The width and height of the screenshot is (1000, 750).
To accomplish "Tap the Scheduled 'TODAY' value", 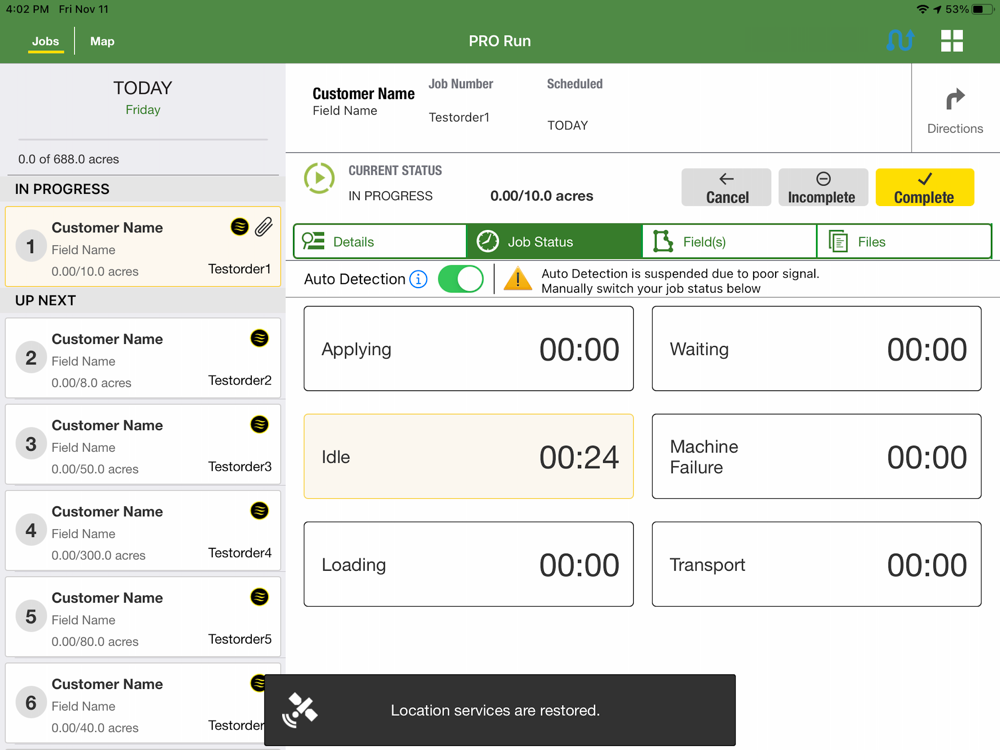I will pyautogui.click(x=568, y=126).
